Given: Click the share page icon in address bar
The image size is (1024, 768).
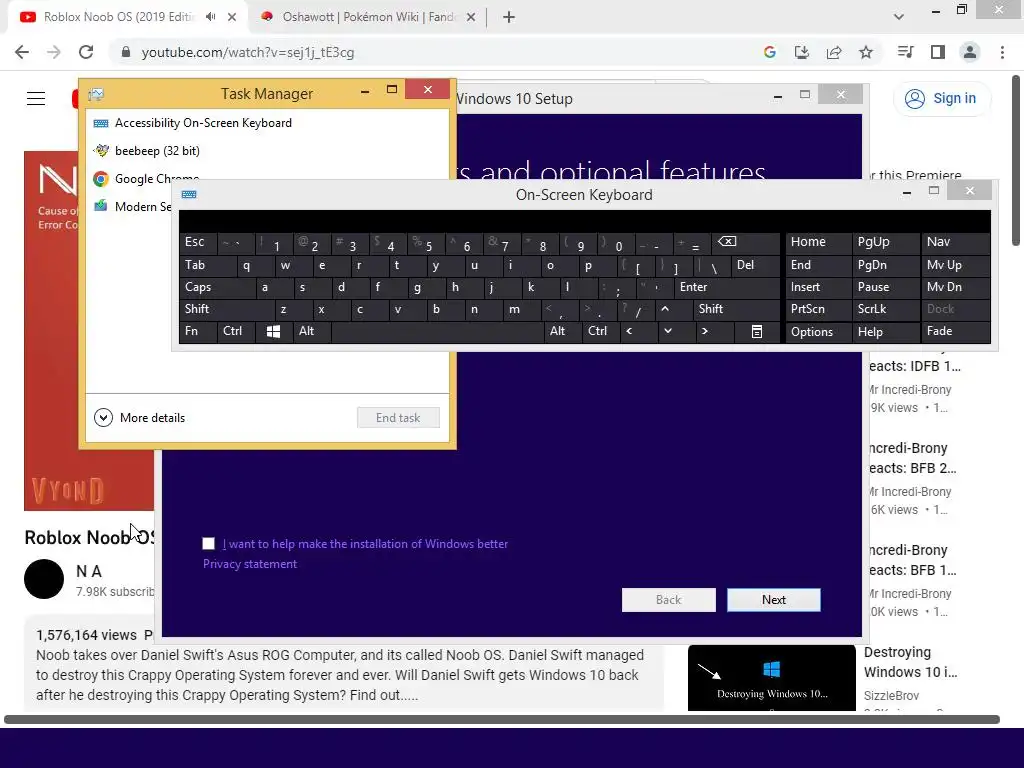Looking at the screenshot, I should (x=834, y=52).
